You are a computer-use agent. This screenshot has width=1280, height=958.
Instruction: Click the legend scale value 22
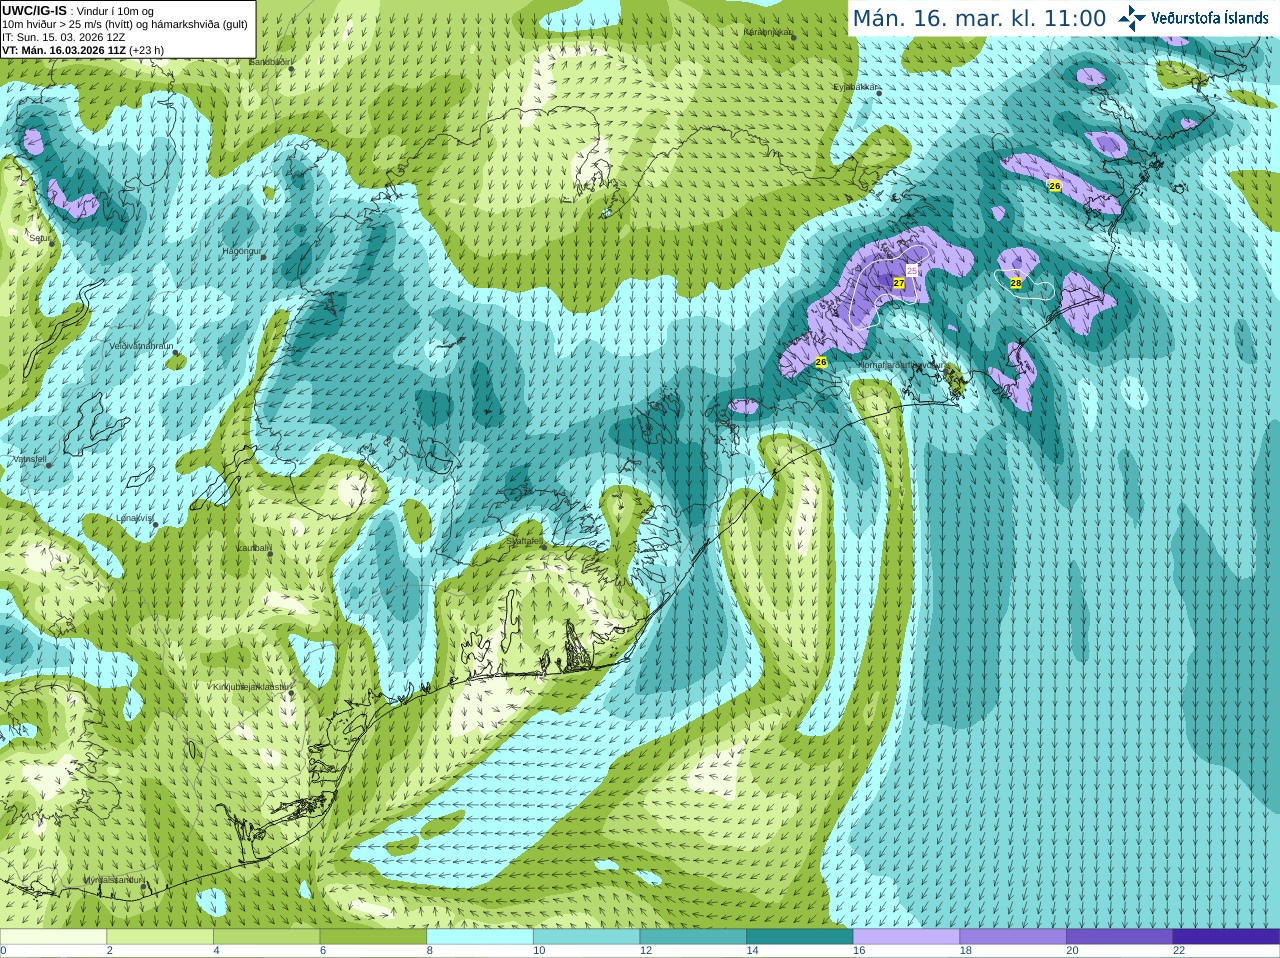pyautogui.click(x=1179, y=951)
